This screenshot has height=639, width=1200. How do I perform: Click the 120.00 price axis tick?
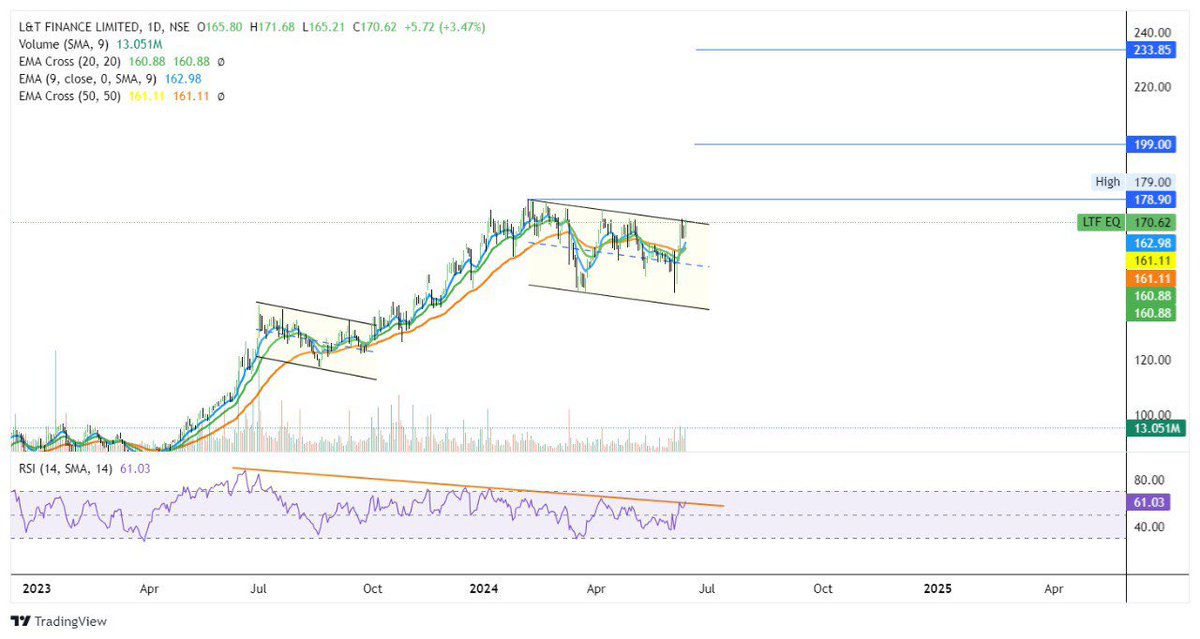click(1153, 360)
